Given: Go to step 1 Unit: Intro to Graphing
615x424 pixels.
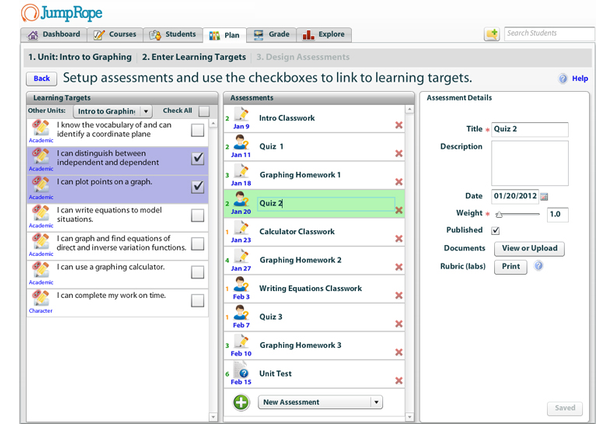Looking at the screenshot, I should (80, 57).
